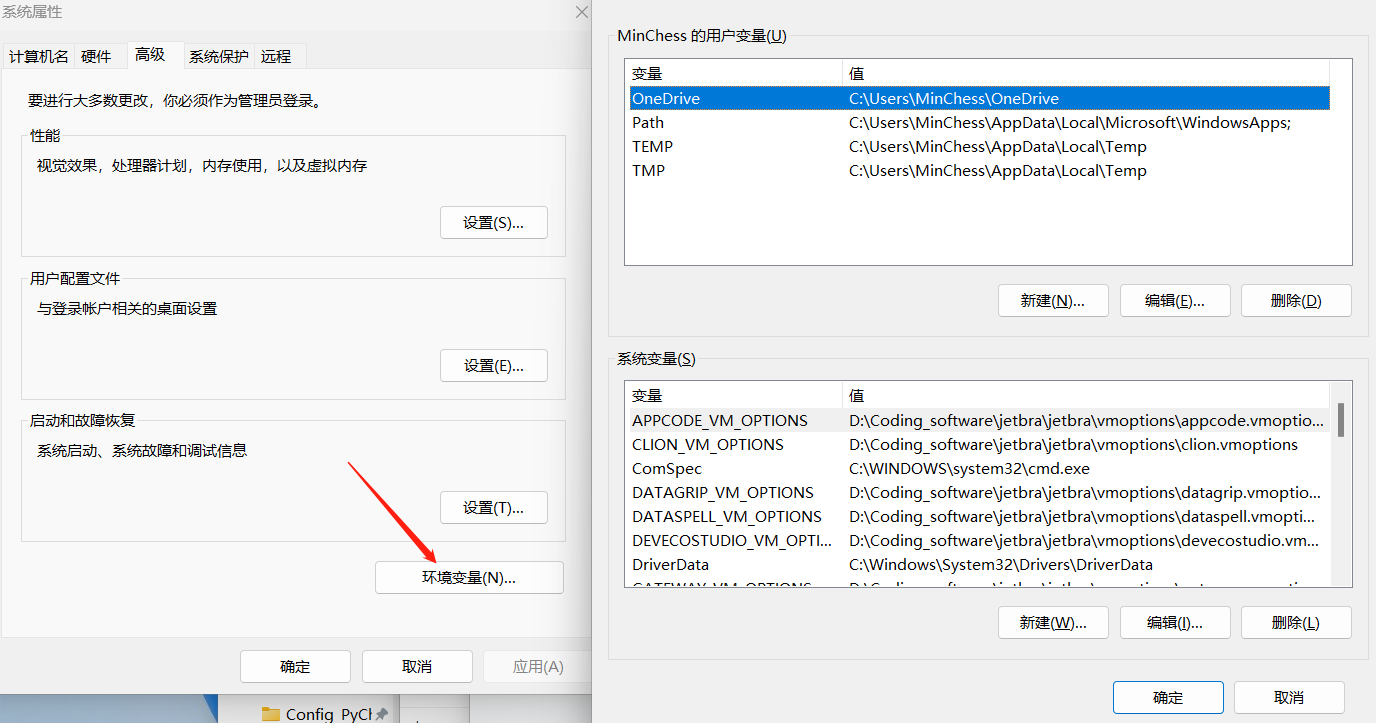Image resolution: width=1376 pixels, height=723 pixels.
Task: Click the C:\Windows\System32\Drivers\DriverData value
Action: 1001,564
